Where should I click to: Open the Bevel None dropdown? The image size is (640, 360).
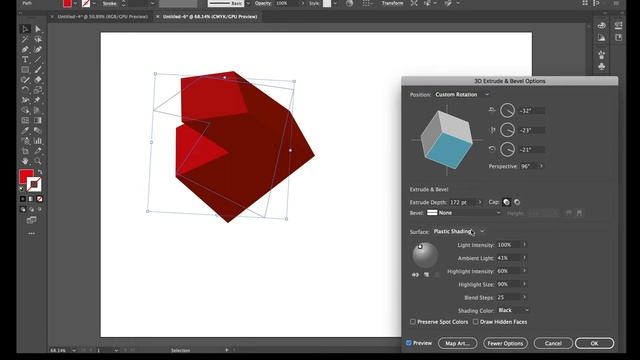coord(464,213)
